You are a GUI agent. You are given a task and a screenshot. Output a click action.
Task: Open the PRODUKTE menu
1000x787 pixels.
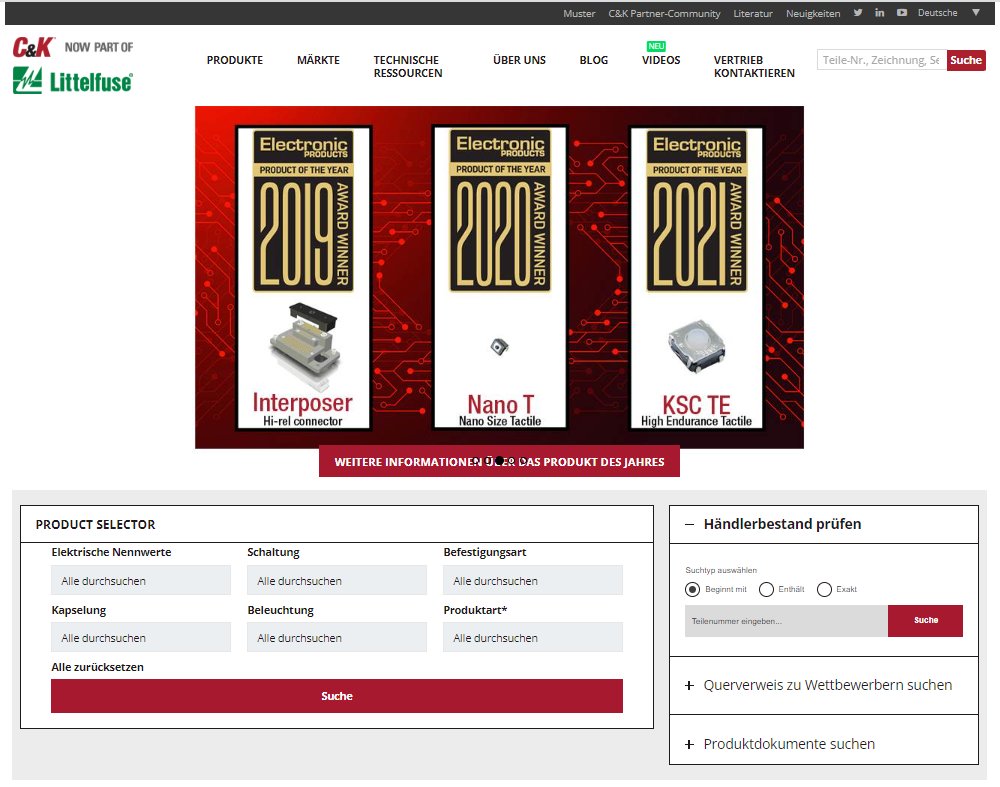tap(234, 60)
